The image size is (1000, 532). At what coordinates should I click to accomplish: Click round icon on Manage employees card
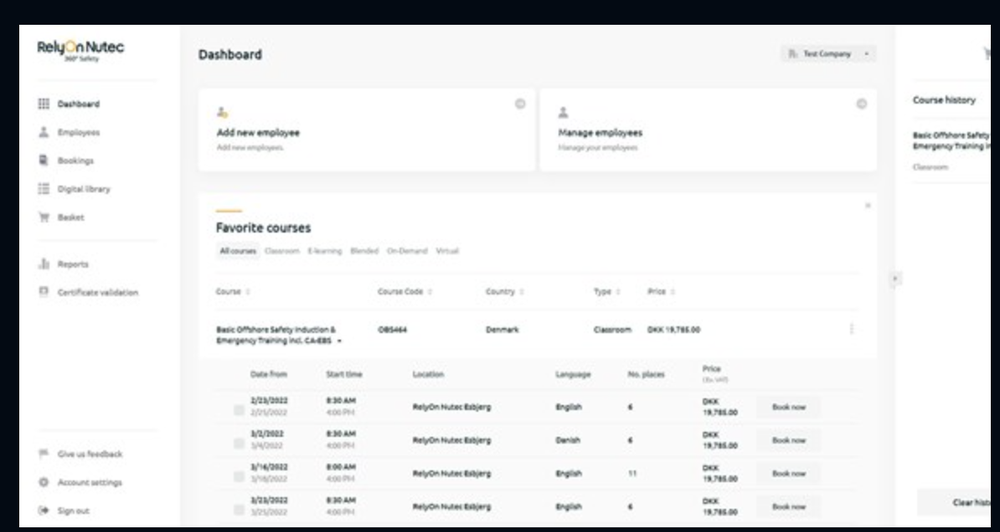click(x=862, y=104)
